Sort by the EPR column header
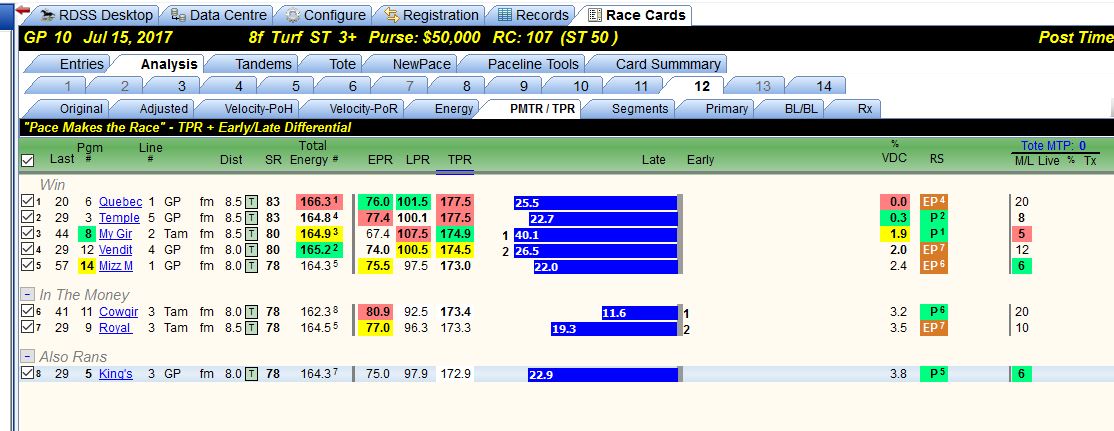The width and height of the screenshot is (1114, 431). point(380,160)
